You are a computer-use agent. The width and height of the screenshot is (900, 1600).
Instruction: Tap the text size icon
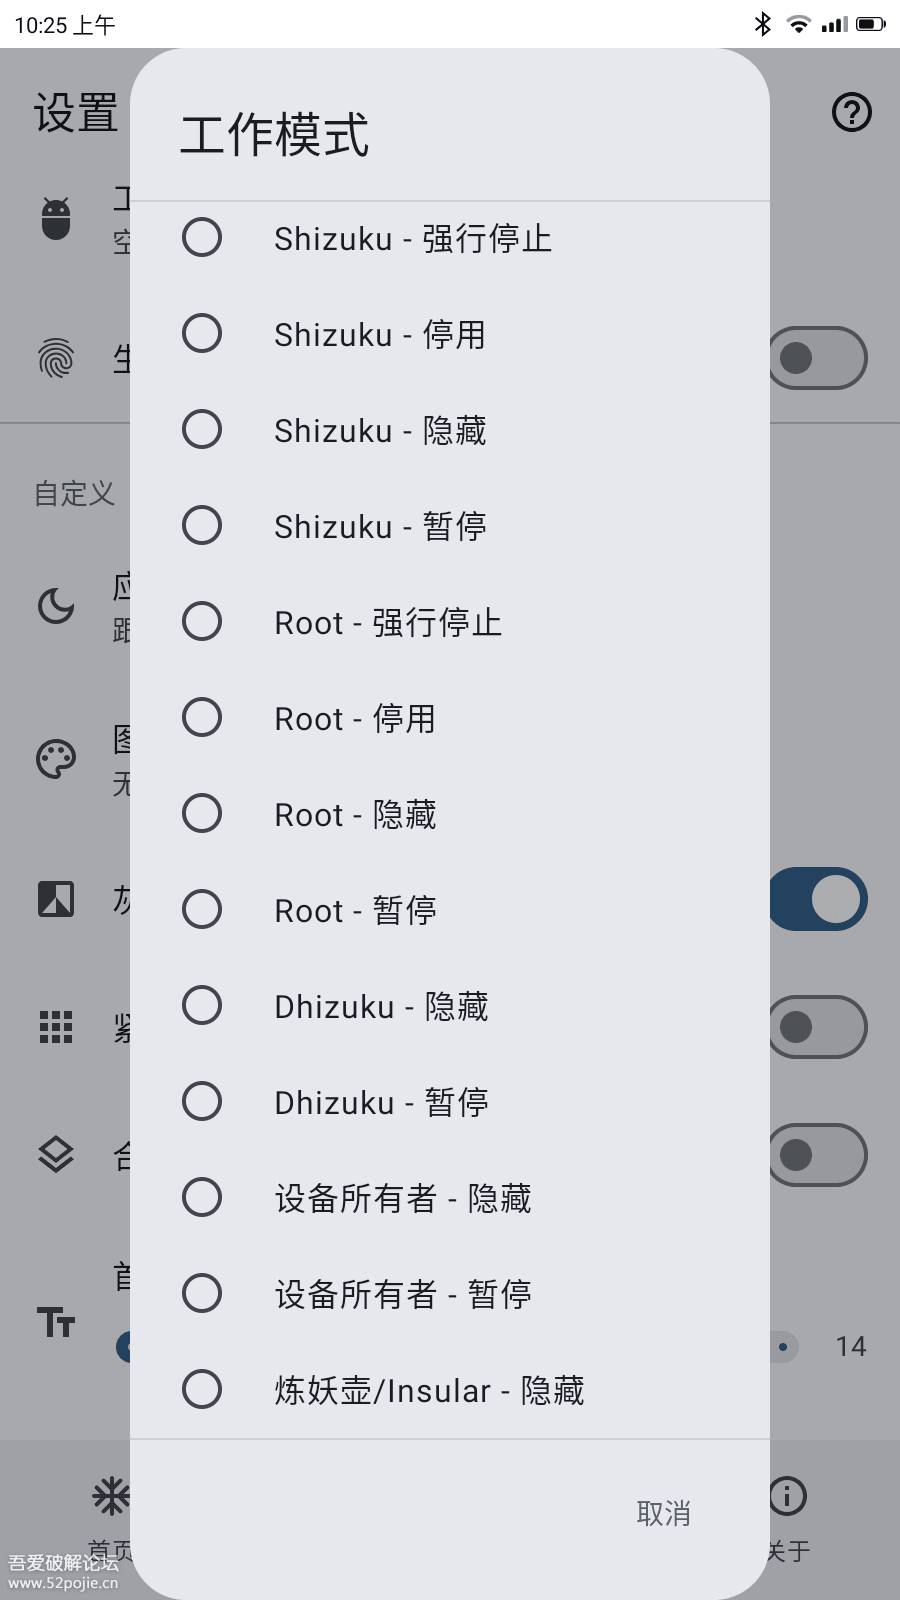pyautogui.click(x=56, y=1322)
